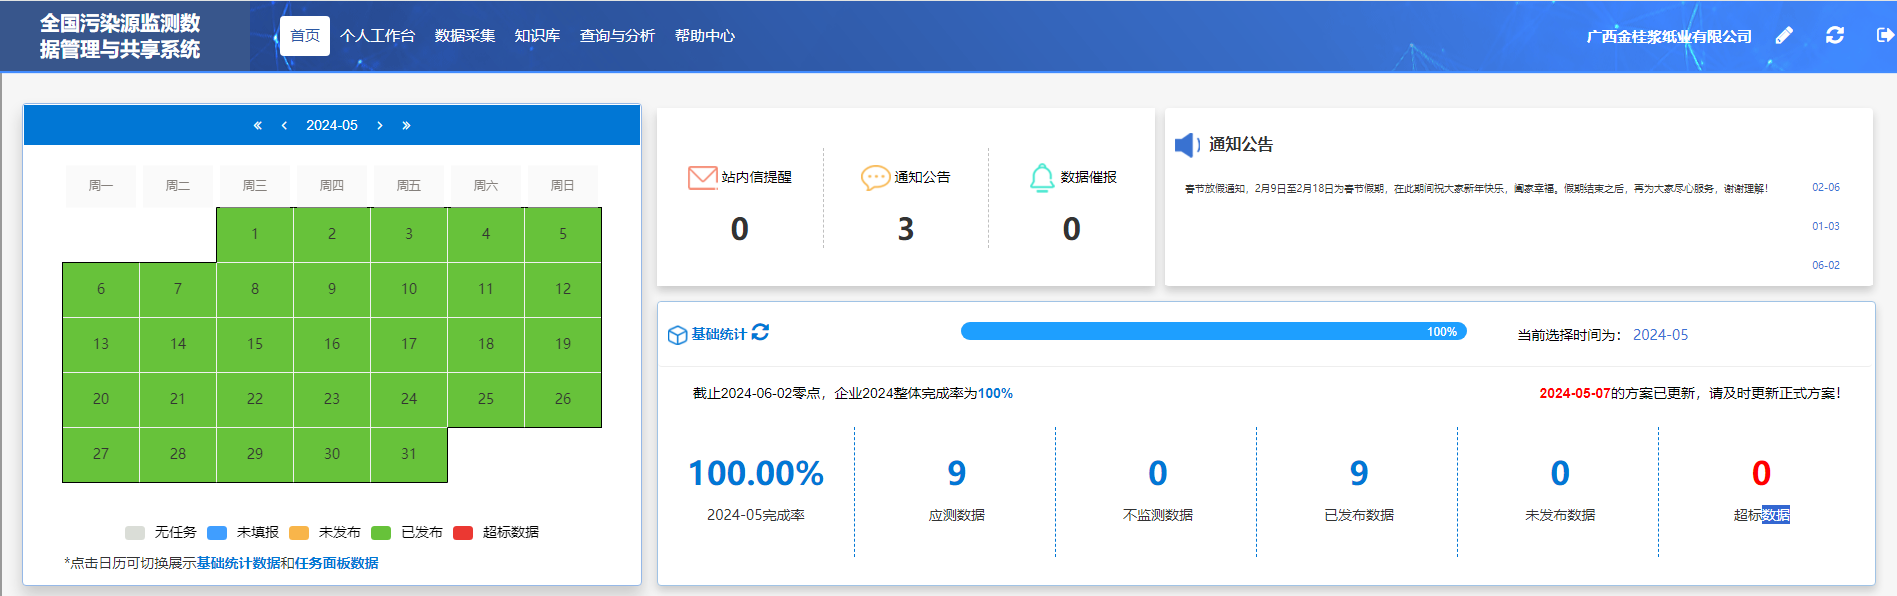Advance calendar to next year
Image resolution: width=1897 pixels, height=596 pixels.
pos(406,125)
